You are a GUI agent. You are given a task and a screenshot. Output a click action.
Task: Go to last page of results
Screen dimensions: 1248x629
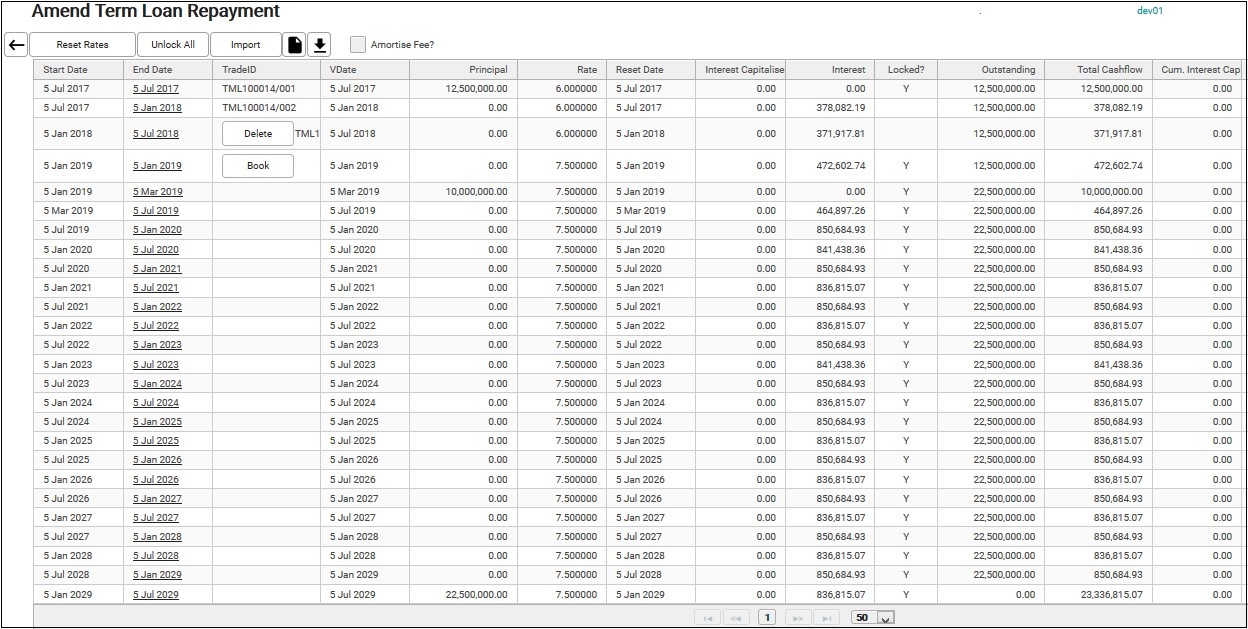827,618
